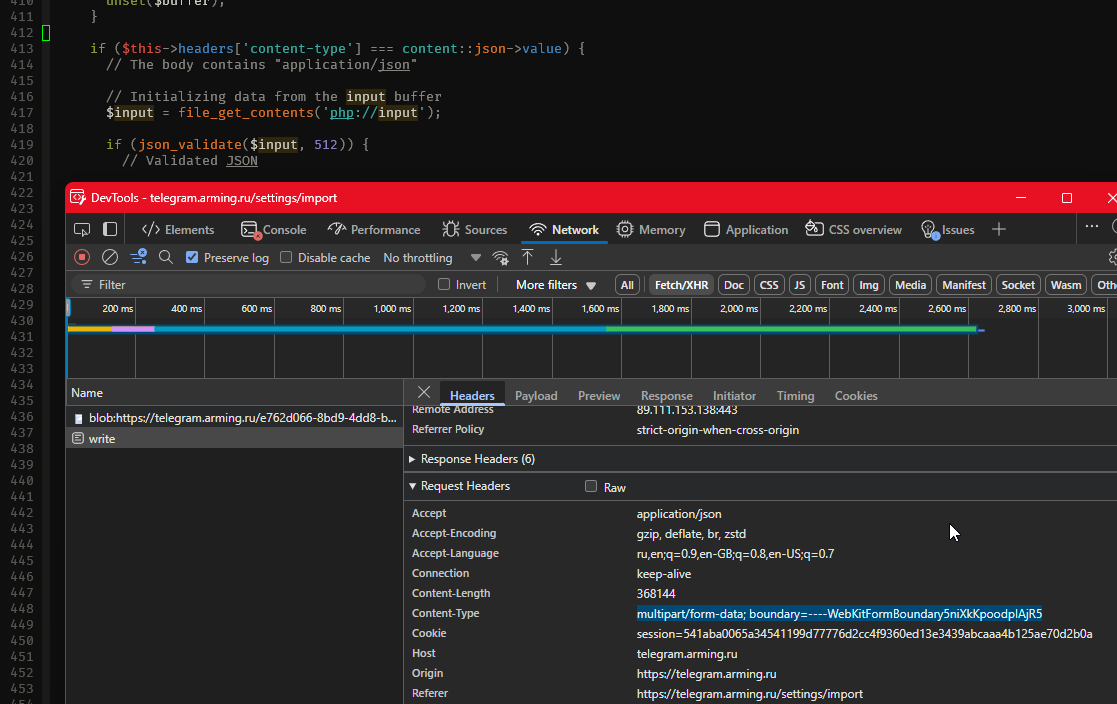Toggle Raw request headers checkbox
The height and width of the screenshot is (704, 1117).
[591, 487]
